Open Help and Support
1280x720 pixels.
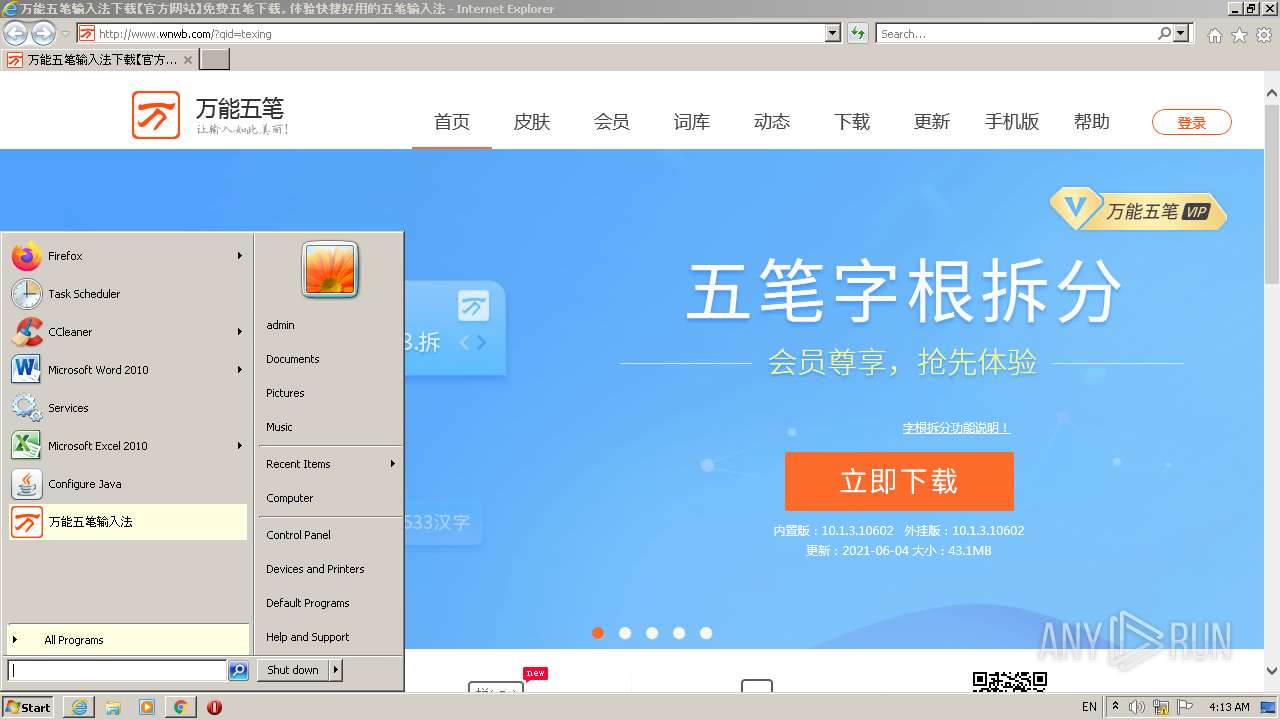click(x=330, y=637)
